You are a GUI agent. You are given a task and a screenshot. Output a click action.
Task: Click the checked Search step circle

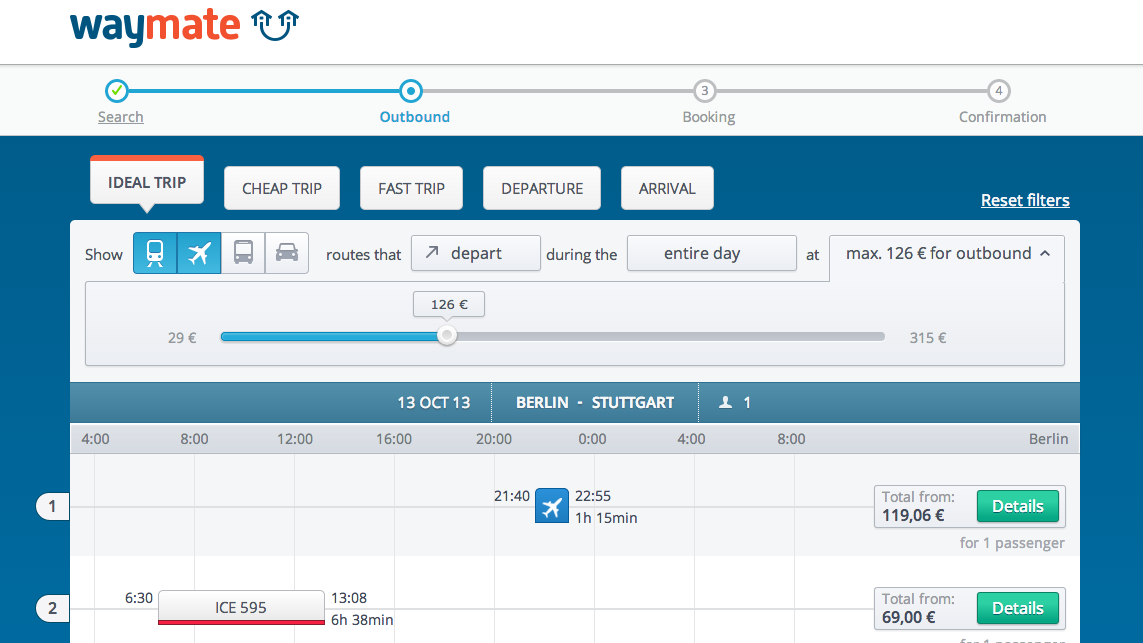pyautogui.click(x=117, y=90)
